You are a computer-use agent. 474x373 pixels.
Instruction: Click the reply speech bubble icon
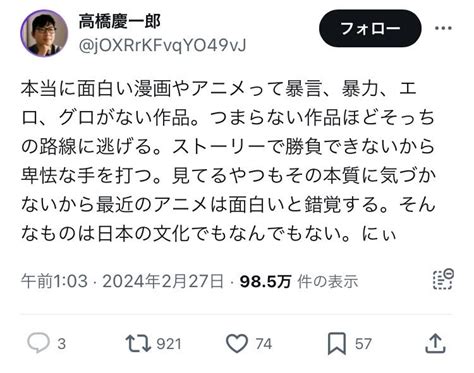coord(38,343)
